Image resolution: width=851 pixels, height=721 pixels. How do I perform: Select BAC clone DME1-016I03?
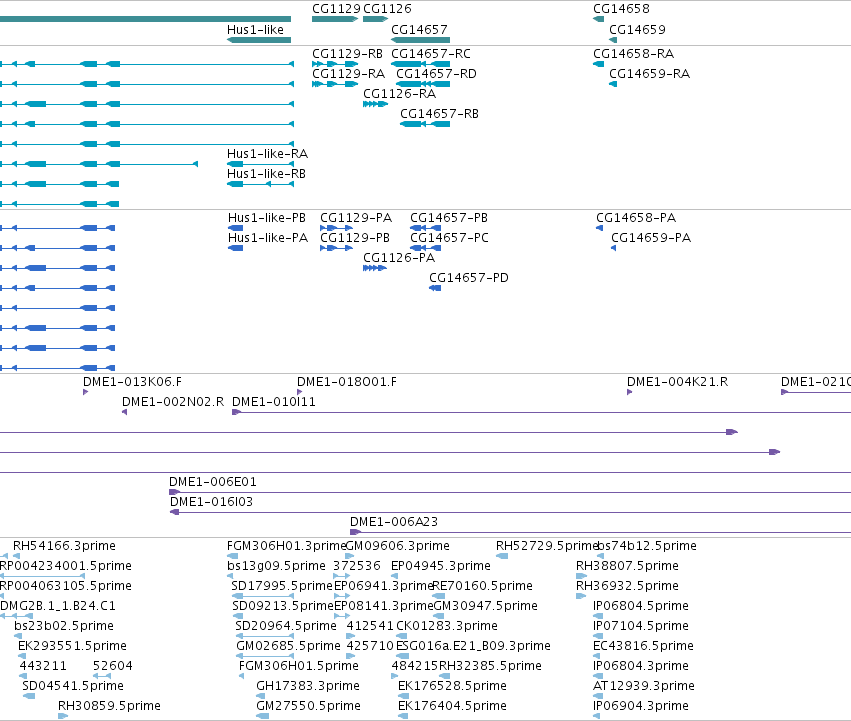tap(212, 502)
